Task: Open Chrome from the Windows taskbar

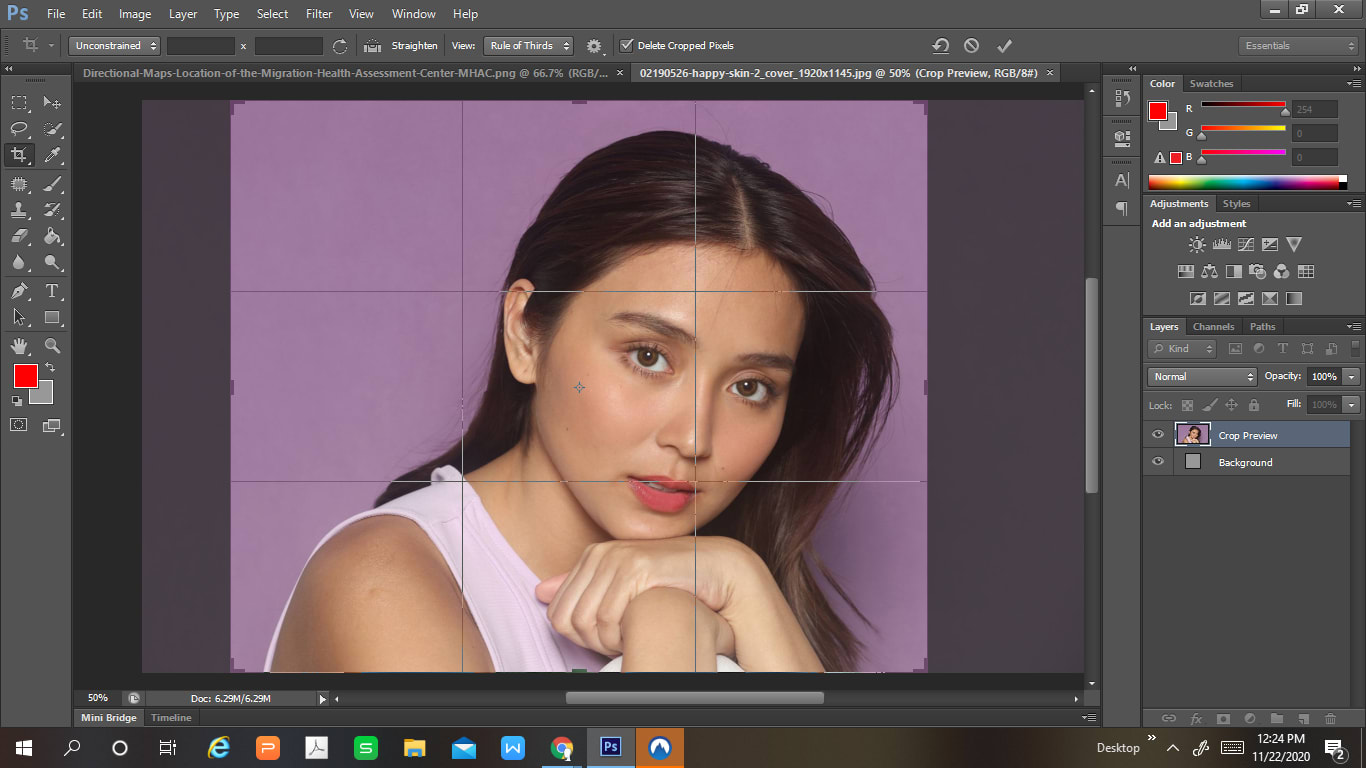Action: click(x=562, y=747)
